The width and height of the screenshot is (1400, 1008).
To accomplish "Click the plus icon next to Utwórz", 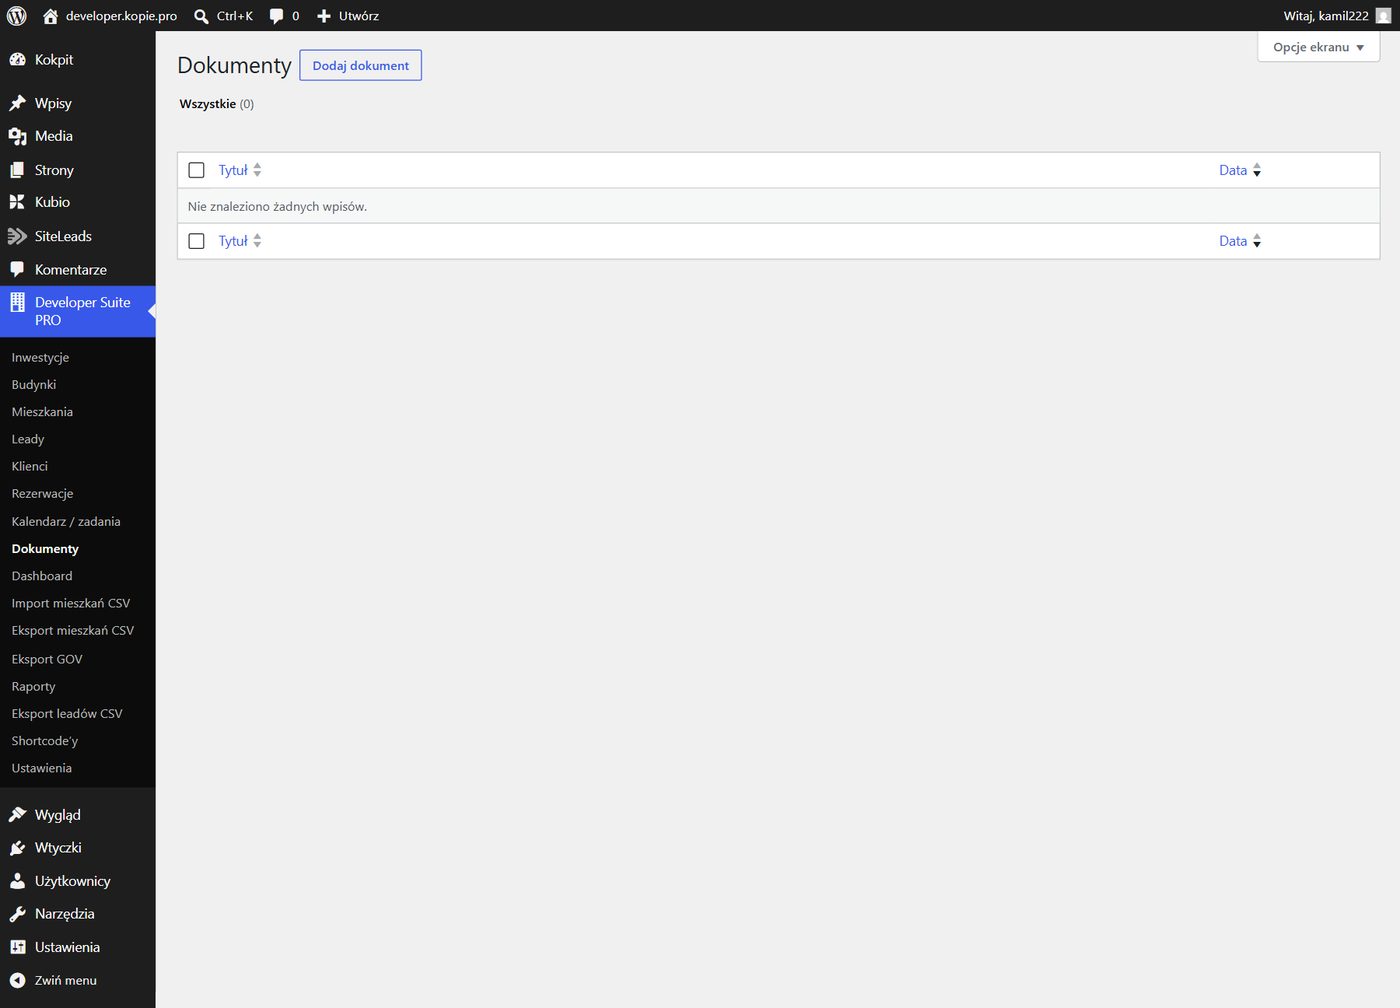I will click(324, 16).
